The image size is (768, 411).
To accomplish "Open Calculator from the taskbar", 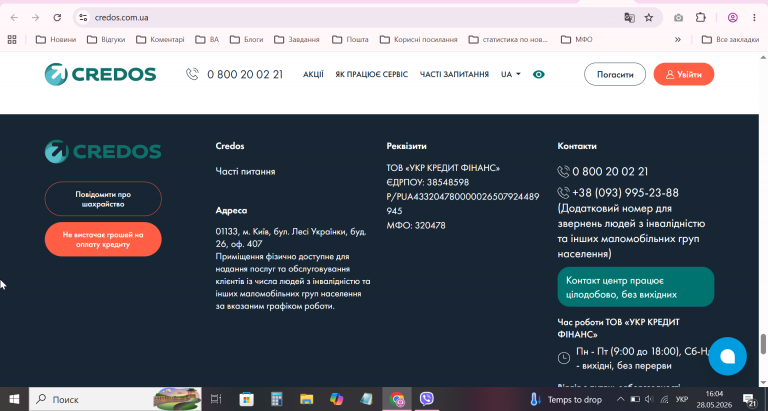I will point(277,399).
